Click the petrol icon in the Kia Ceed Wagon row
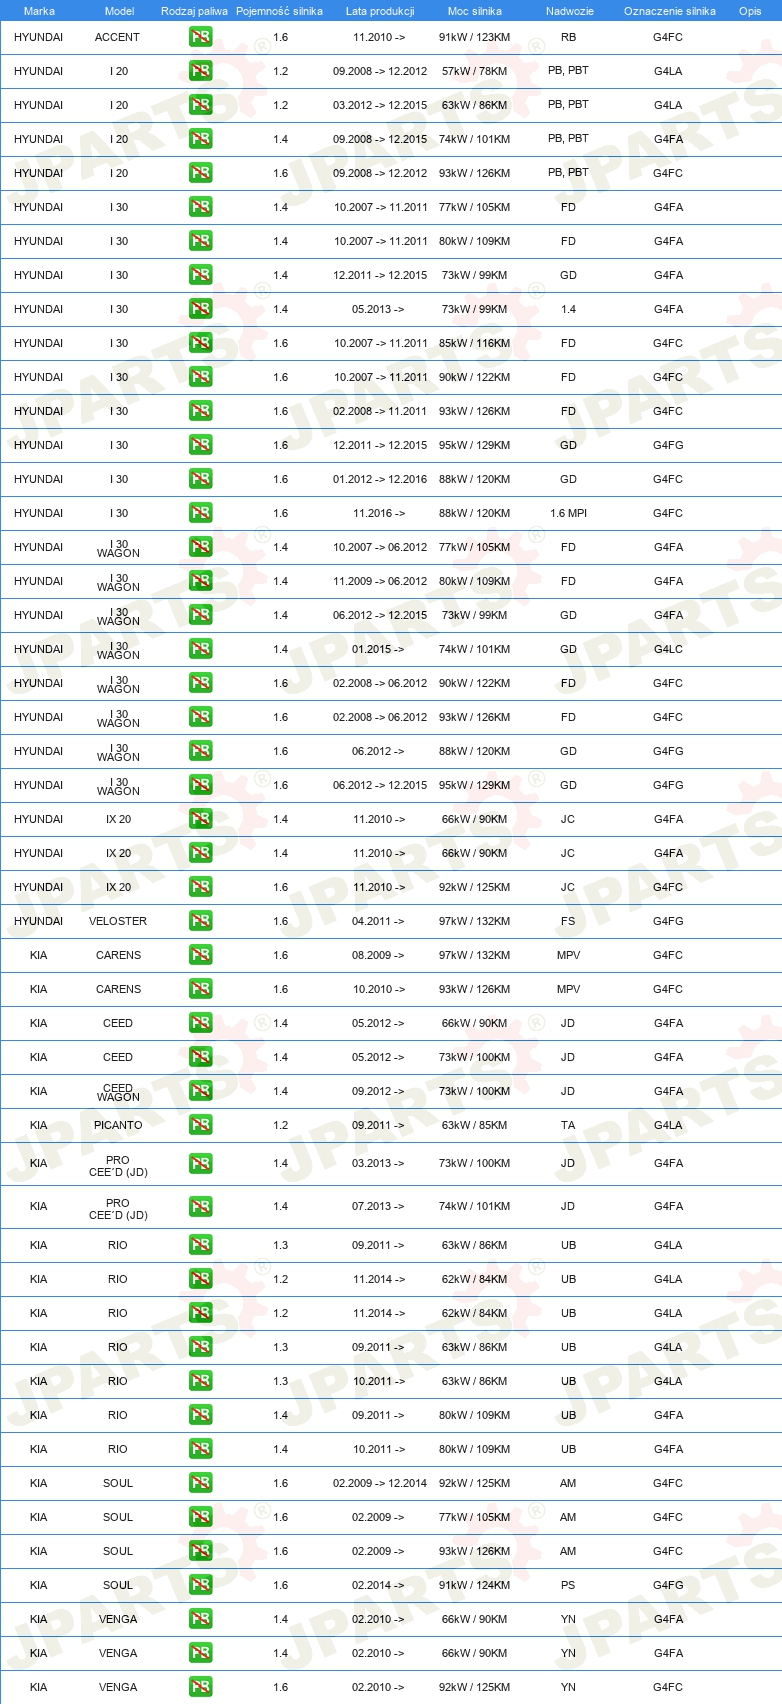Image resolution: width=782 pixels, height=1704 pixels. tap(201, 1091)
